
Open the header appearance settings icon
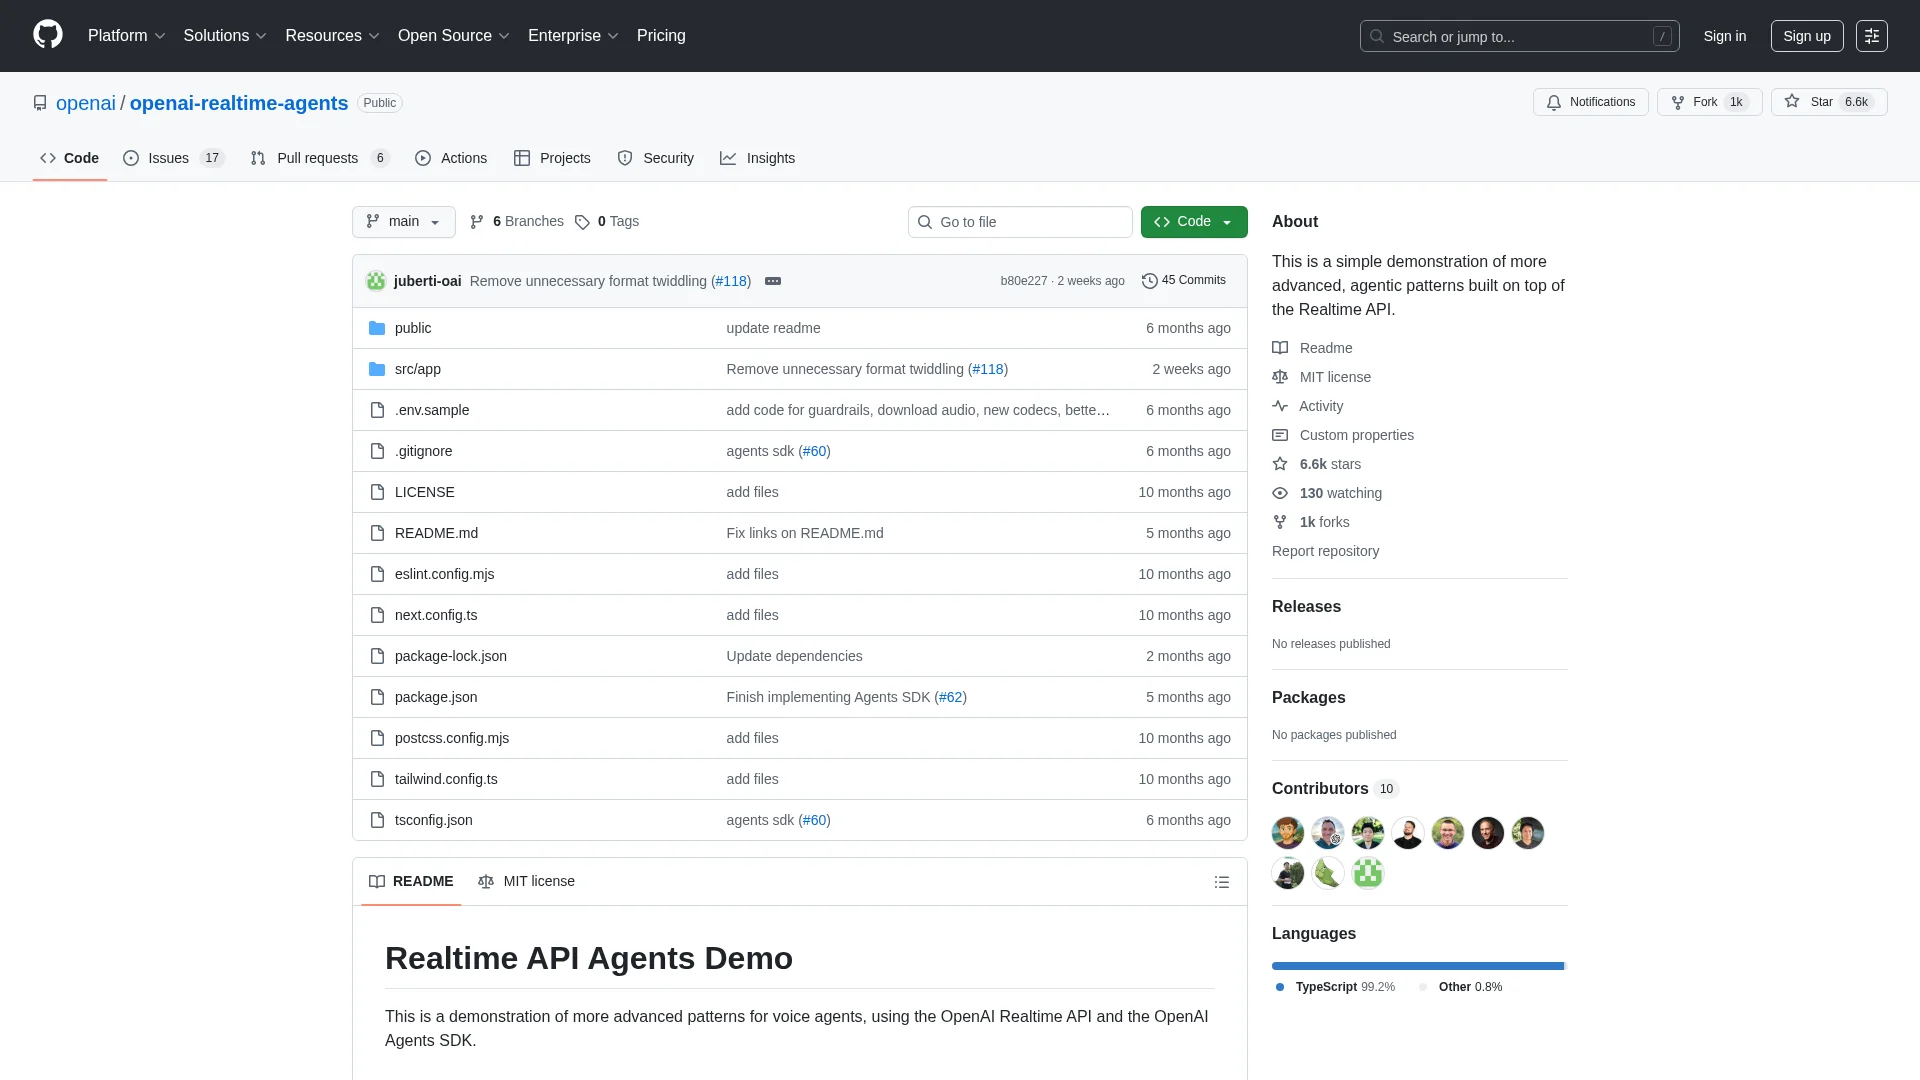click(x=1871, y=36)
